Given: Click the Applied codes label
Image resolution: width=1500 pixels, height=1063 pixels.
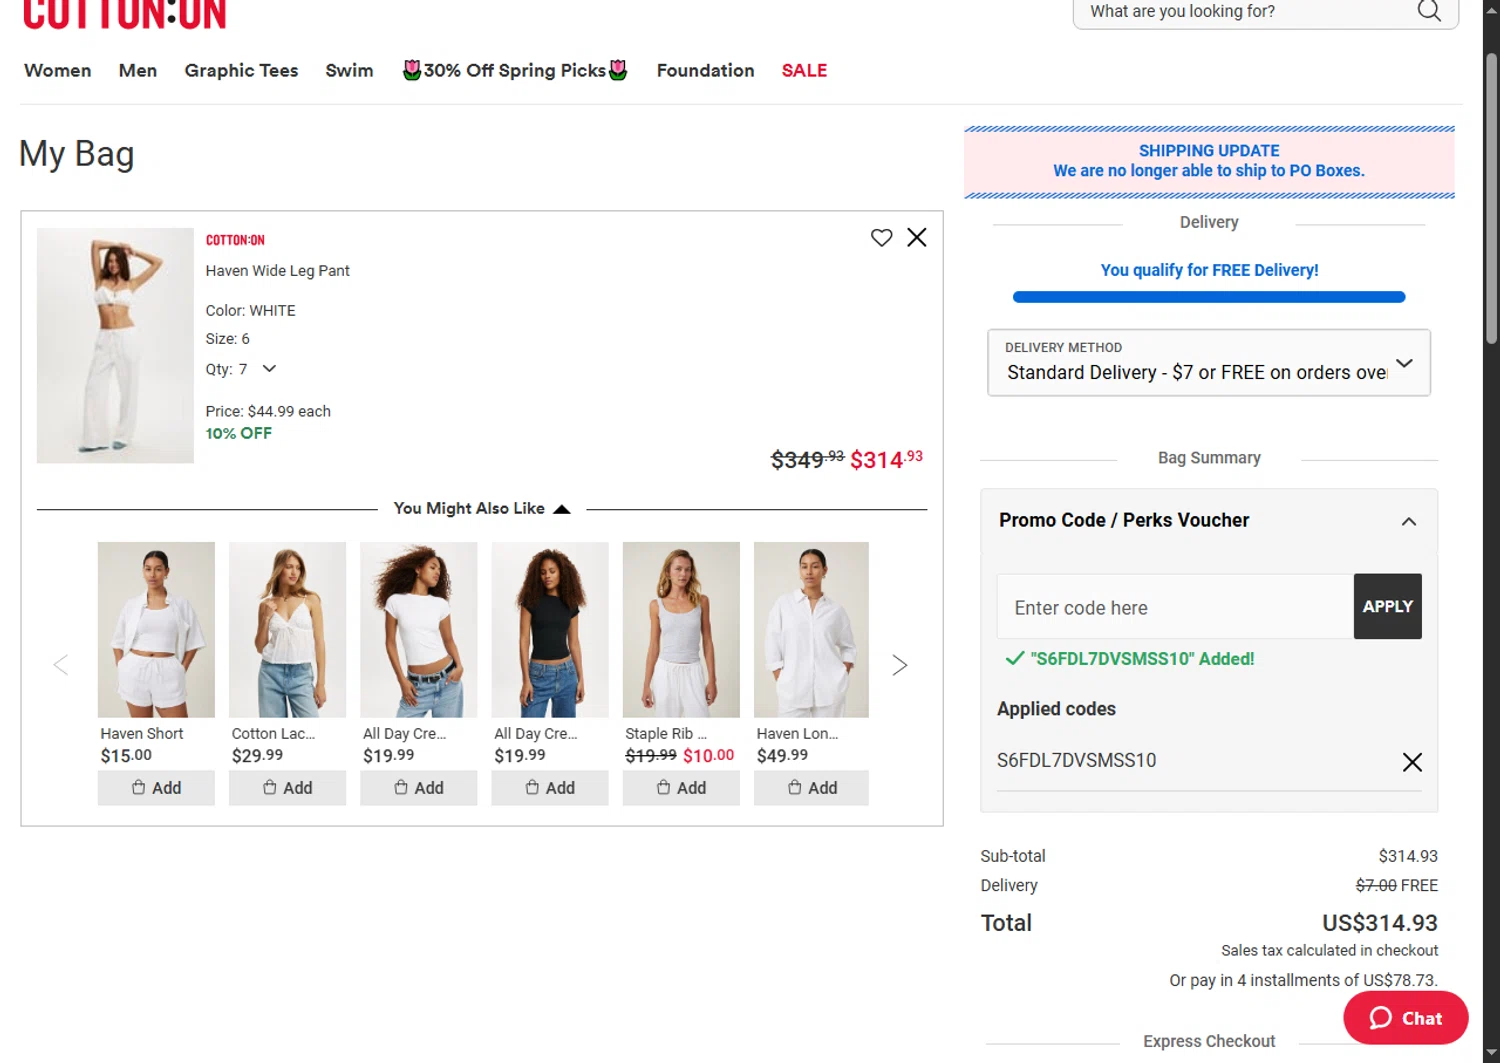Looking at the screenshot, I should (1056, 709).
